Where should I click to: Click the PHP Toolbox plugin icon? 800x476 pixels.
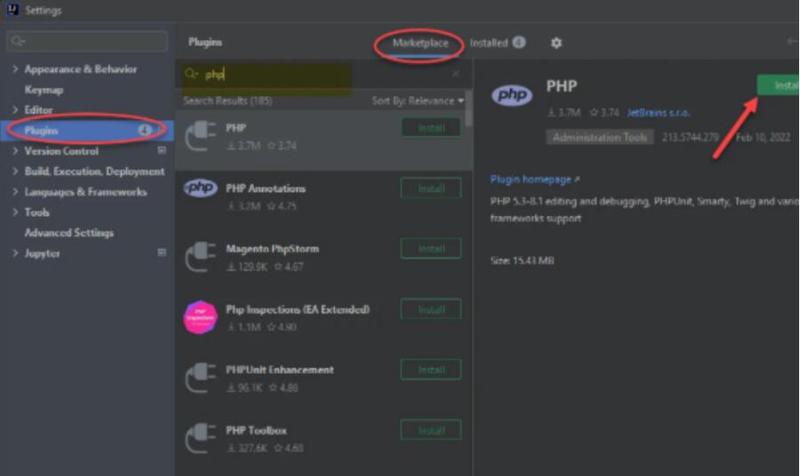(x=201, y=438)
